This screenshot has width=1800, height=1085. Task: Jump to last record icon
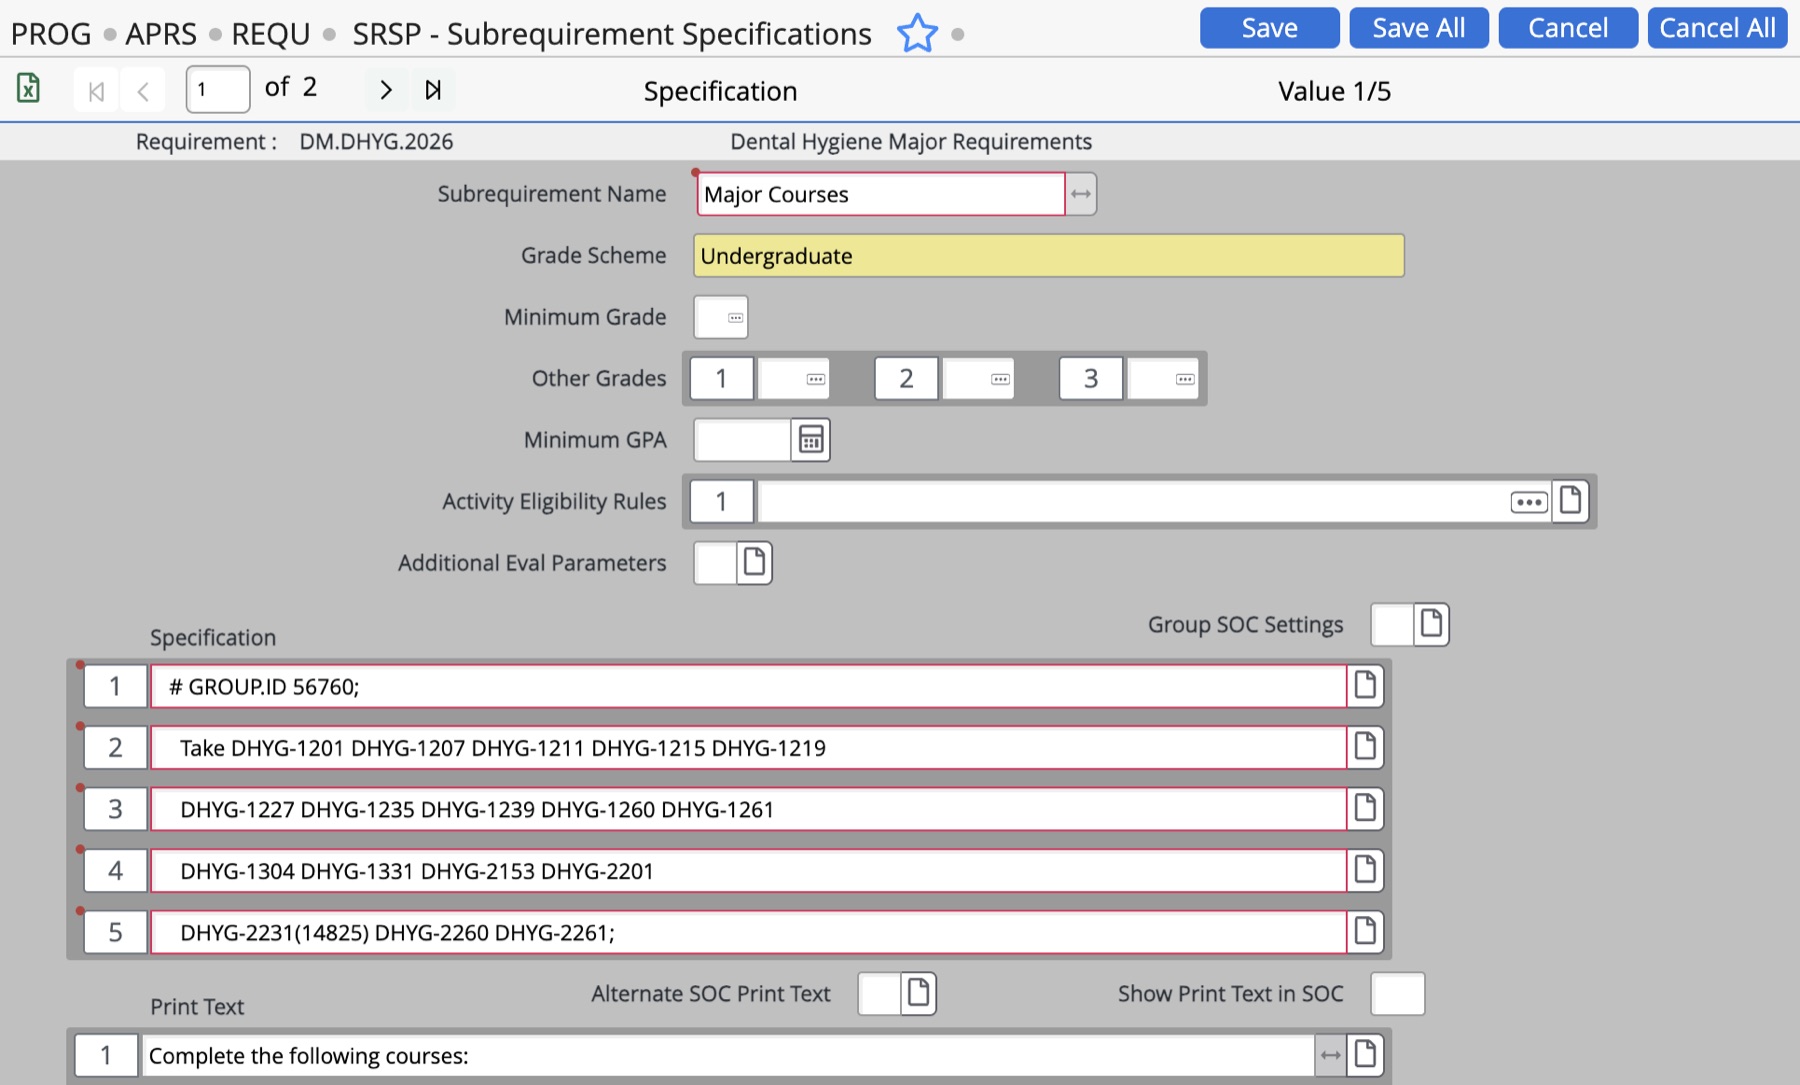[433, 90]
